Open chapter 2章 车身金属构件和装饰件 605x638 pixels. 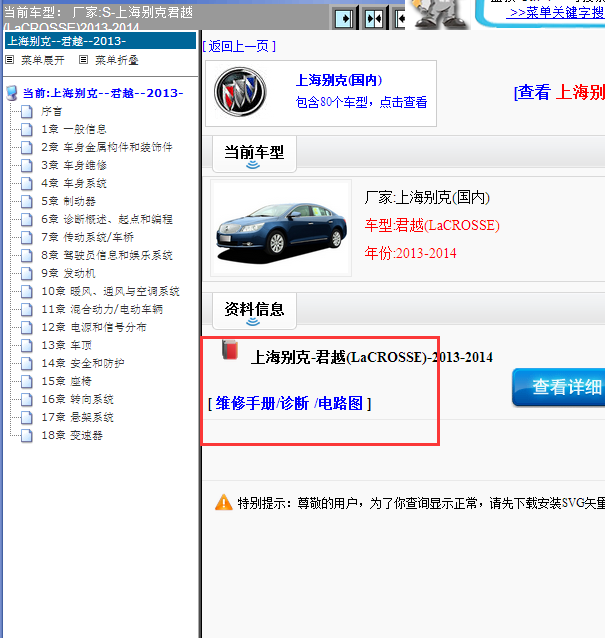click(107, 147)
